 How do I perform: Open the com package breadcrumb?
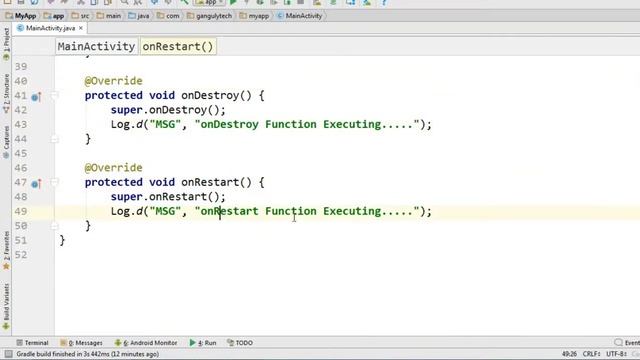(168, 16)
